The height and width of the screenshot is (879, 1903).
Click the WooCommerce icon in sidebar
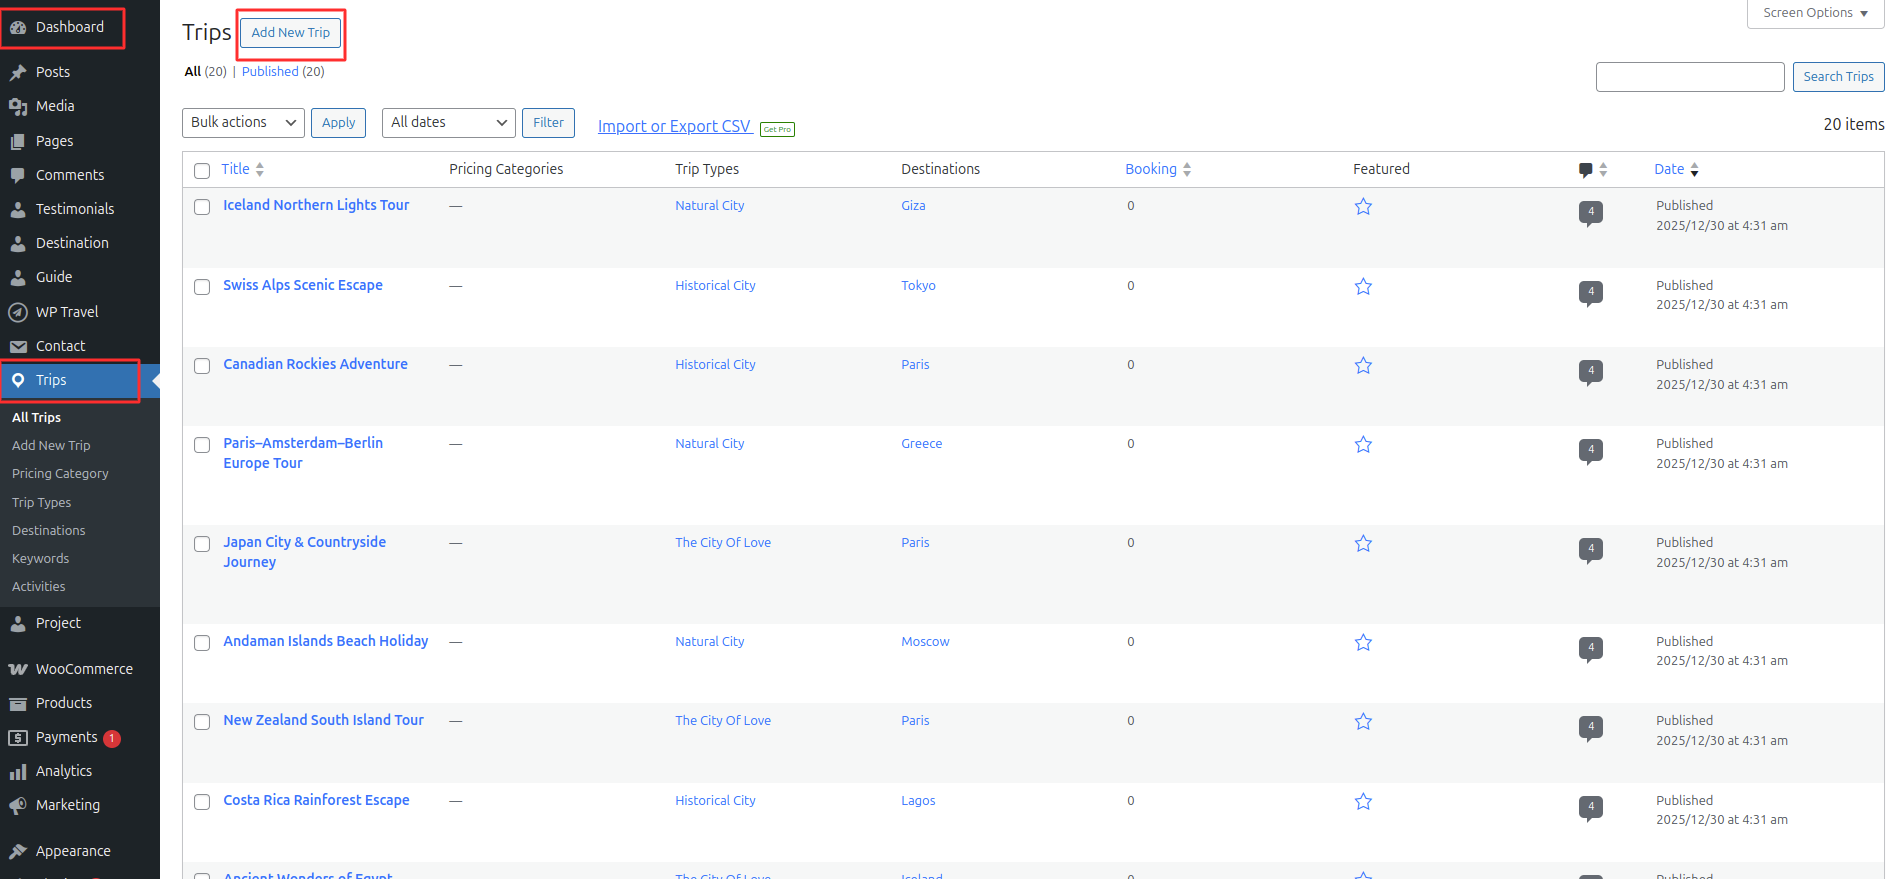tap(18, 669)
